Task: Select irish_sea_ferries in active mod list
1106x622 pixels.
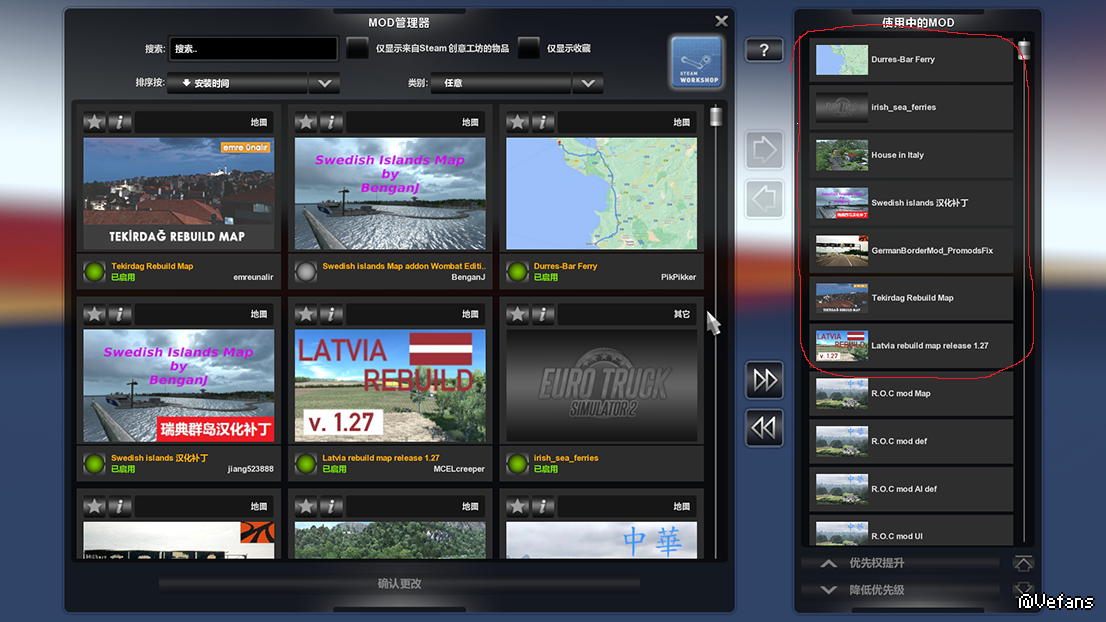Action: 911,107
